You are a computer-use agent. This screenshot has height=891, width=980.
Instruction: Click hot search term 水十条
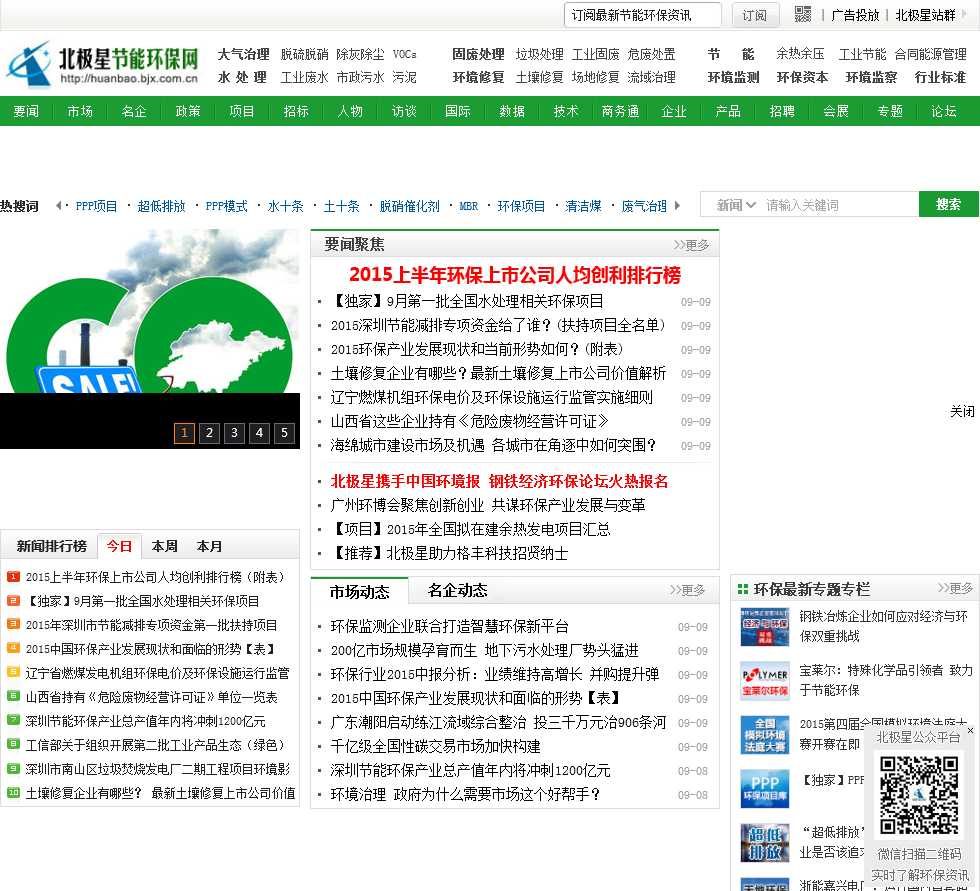286,206
